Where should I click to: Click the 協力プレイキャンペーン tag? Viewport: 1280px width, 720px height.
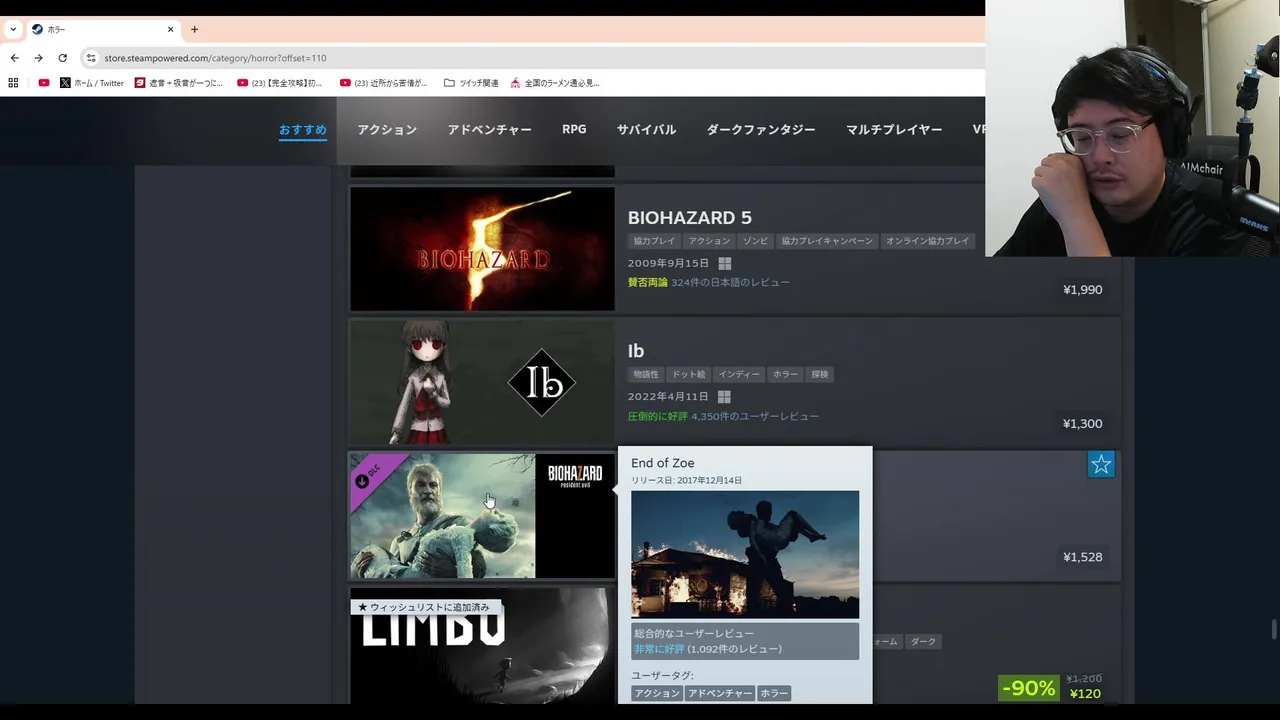827,241
